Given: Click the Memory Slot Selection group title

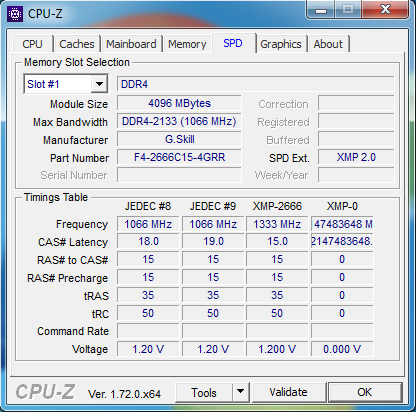Looking at the screenshot, I should 77,62.
